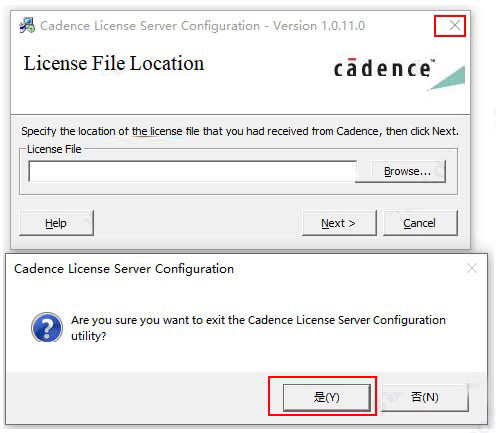Click the 'License File' group label
Screen dimensions: 496x433
[x=54, y=149]
